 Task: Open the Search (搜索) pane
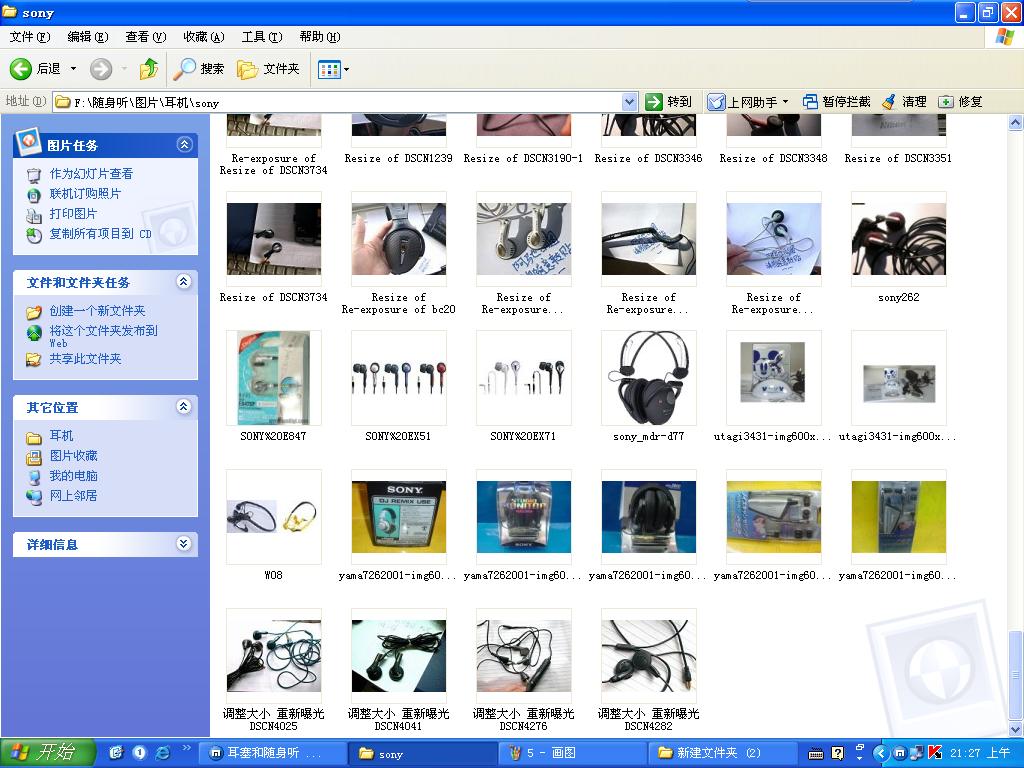(199, 69)
